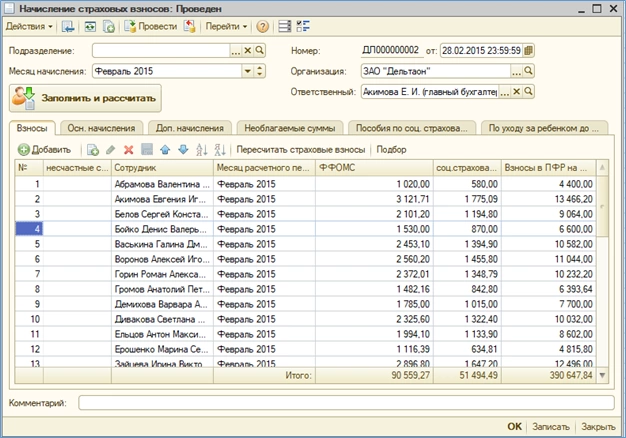The image size is (626, 438).
Task: Open calendar picker next to date field
Action: (529, 50)
